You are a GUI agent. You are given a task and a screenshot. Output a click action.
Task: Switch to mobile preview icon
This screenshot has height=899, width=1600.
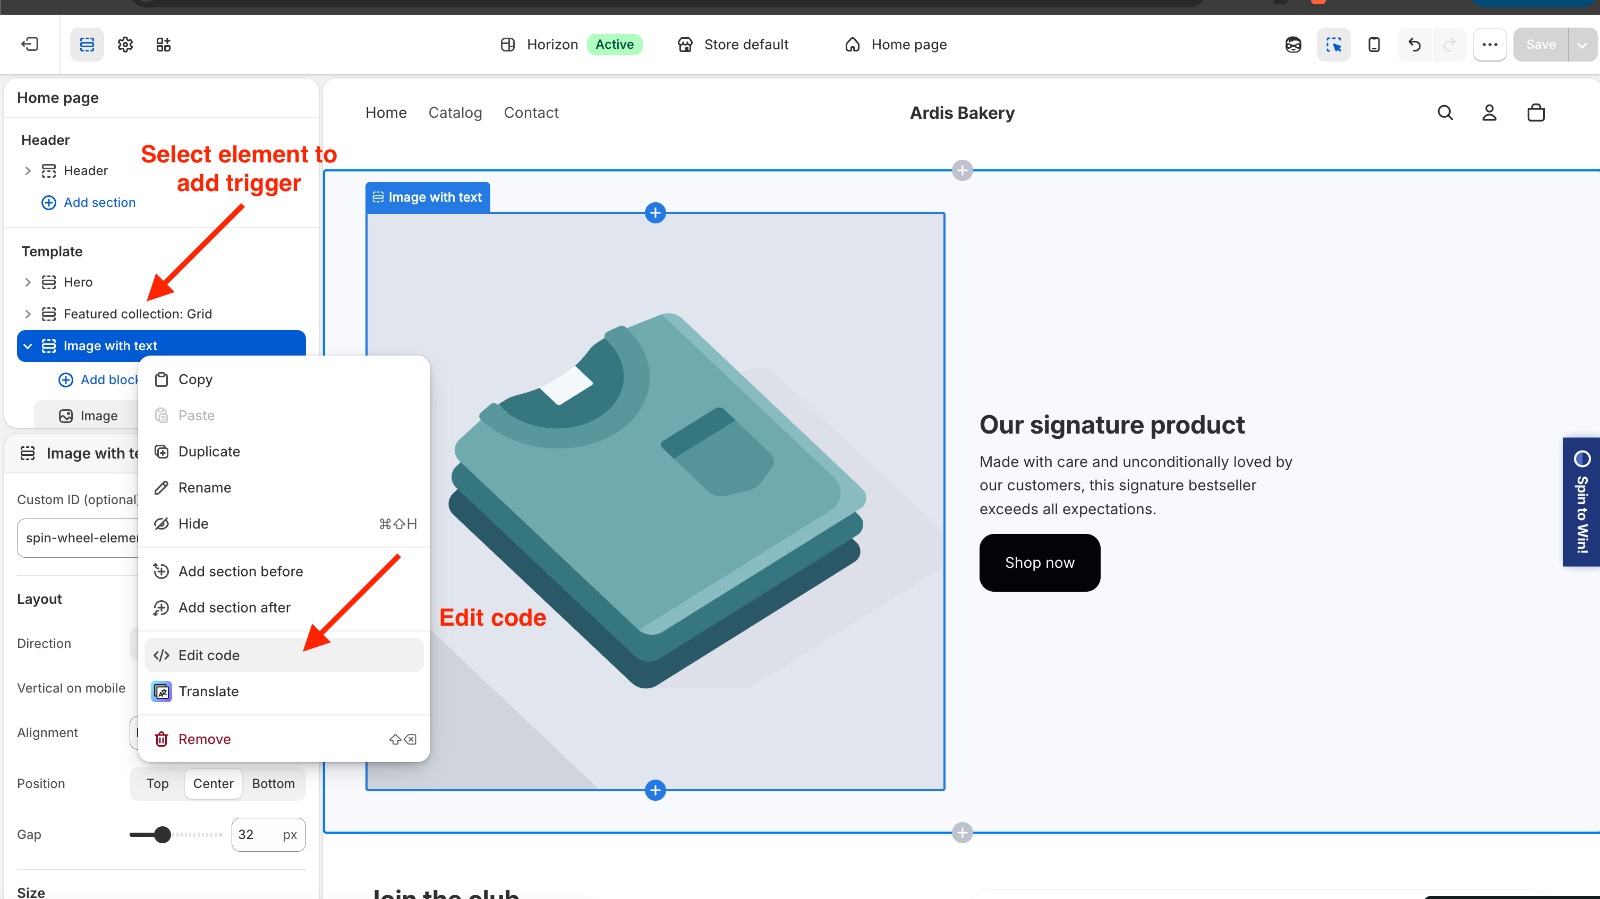(x=1374, y=44)
